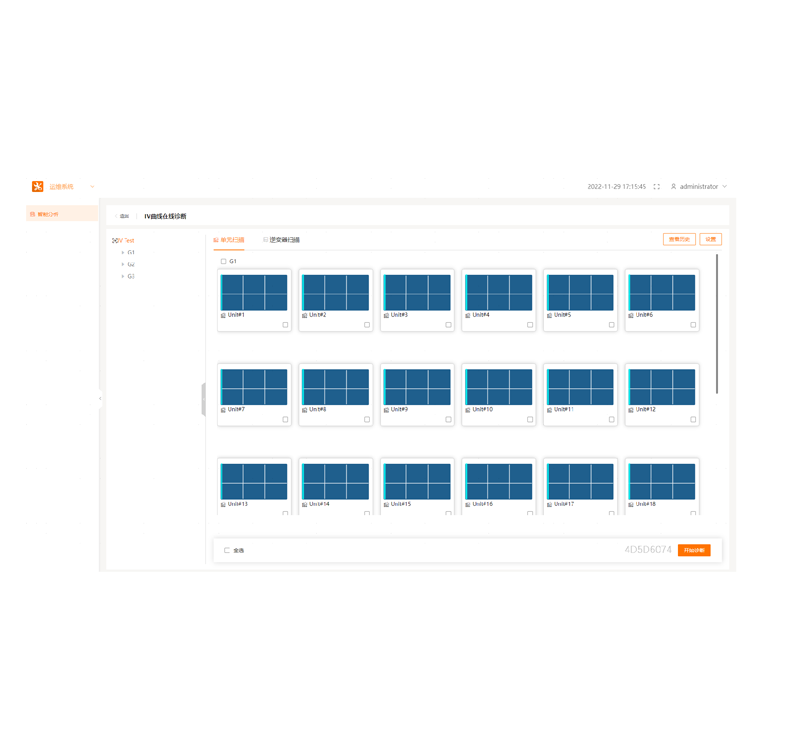Expand the G2 tree node
The width and height of the screenshot is (800, 740).
pyautogui.click(x=121, y=264)
